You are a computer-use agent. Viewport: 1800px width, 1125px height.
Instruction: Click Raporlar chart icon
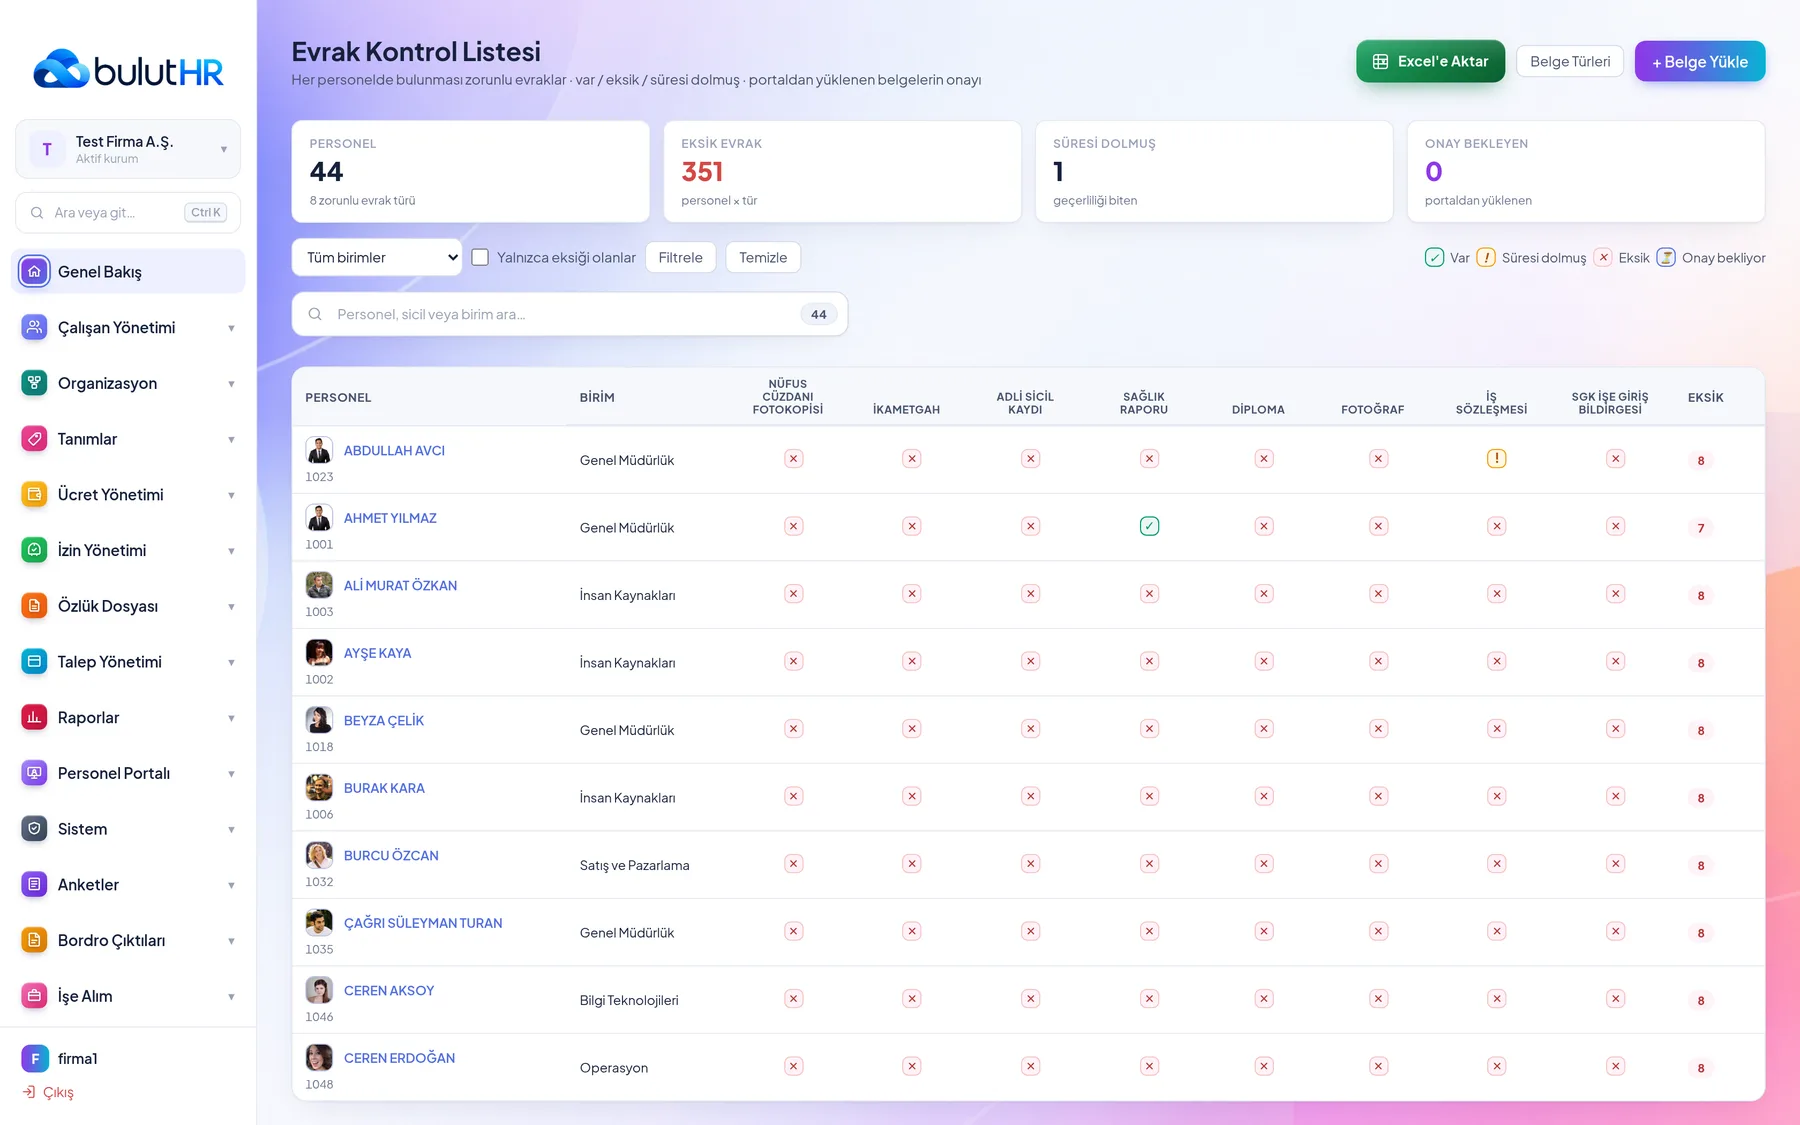[34, 717]
